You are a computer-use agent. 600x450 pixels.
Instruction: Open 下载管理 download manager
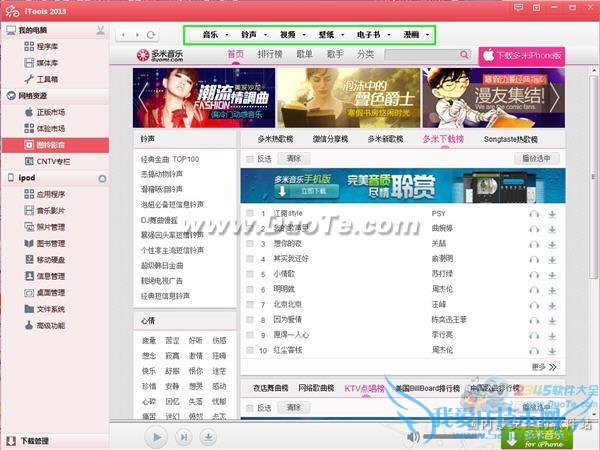[x=28, y=441]
